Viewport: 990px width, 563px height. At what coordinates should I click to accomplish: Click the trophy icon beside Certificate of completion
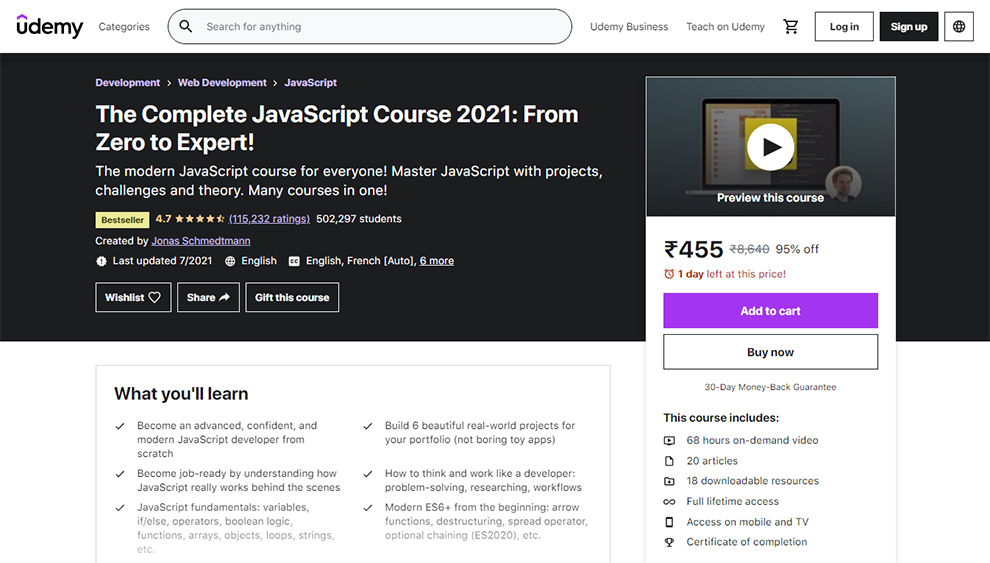point(669,542)
